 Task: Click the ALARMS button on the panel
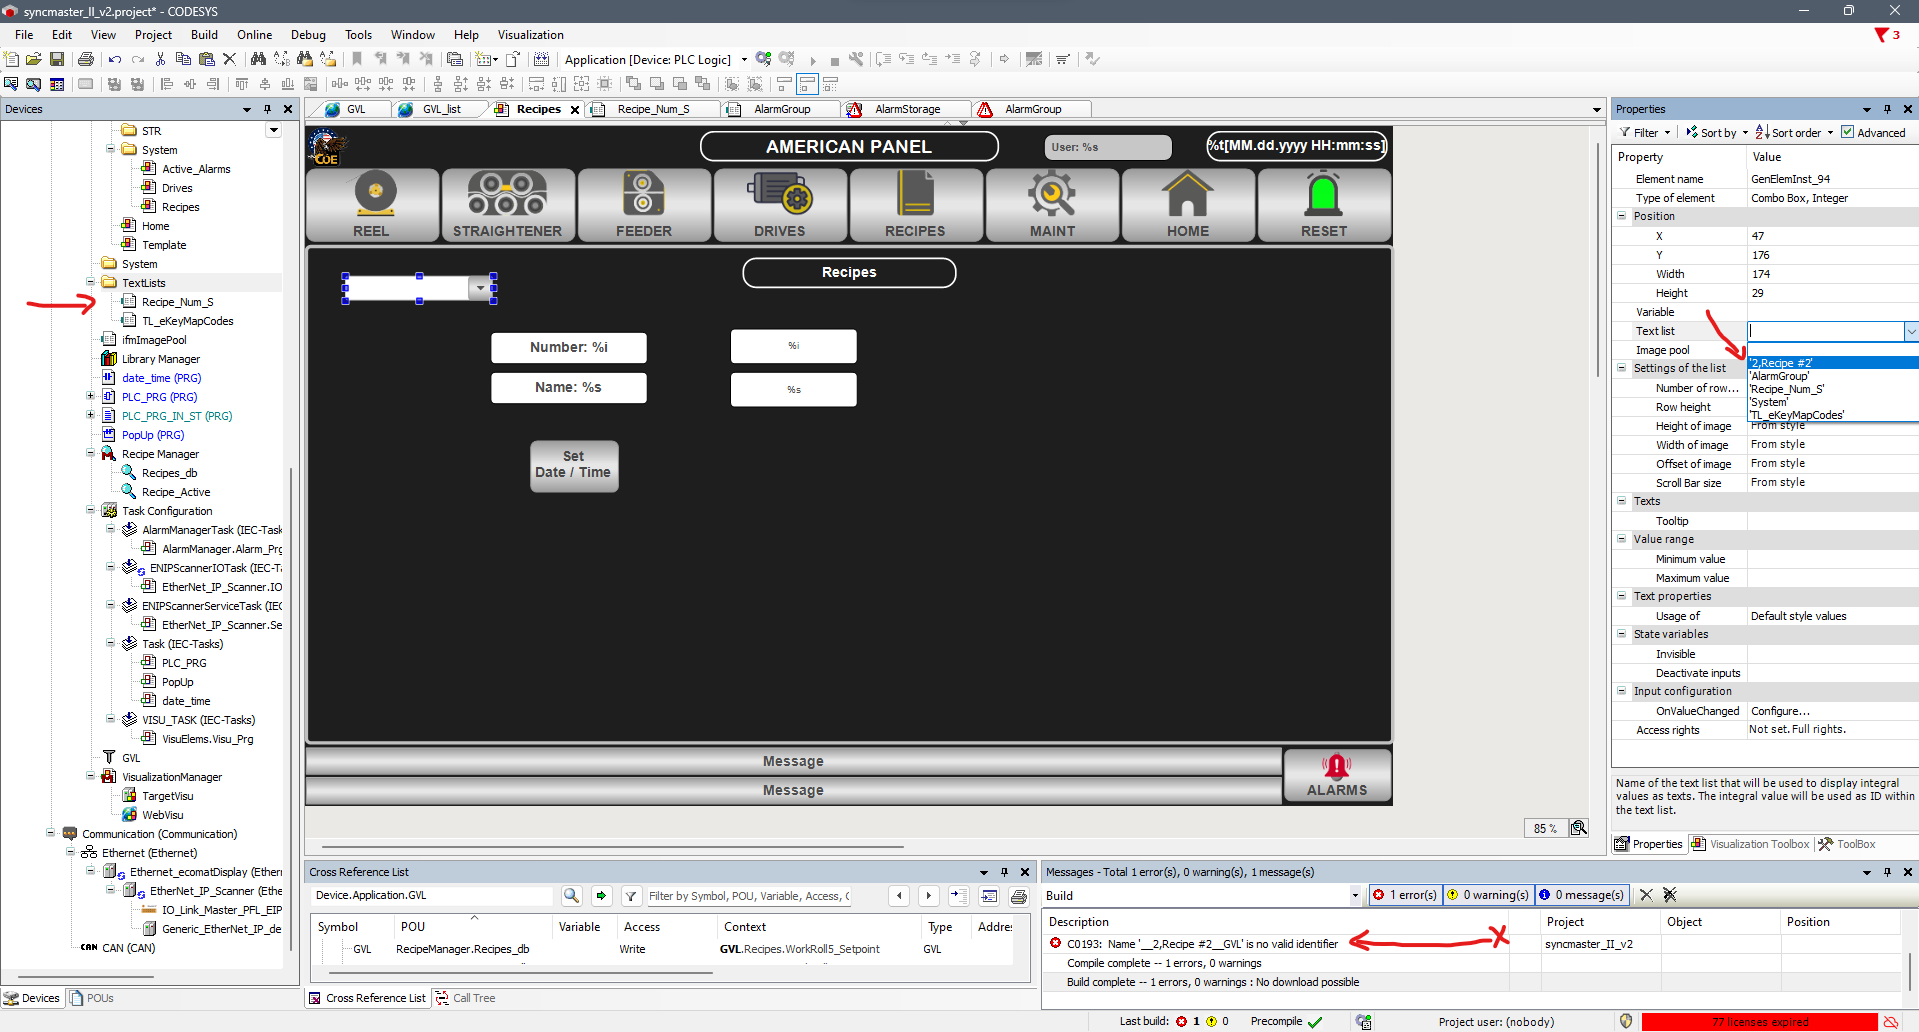coord(1337,776)
